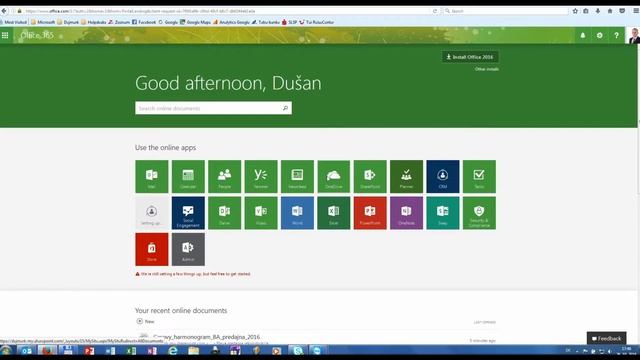Click Install Office 2016 button
This screenshot has width=640, height=360.
470,57
